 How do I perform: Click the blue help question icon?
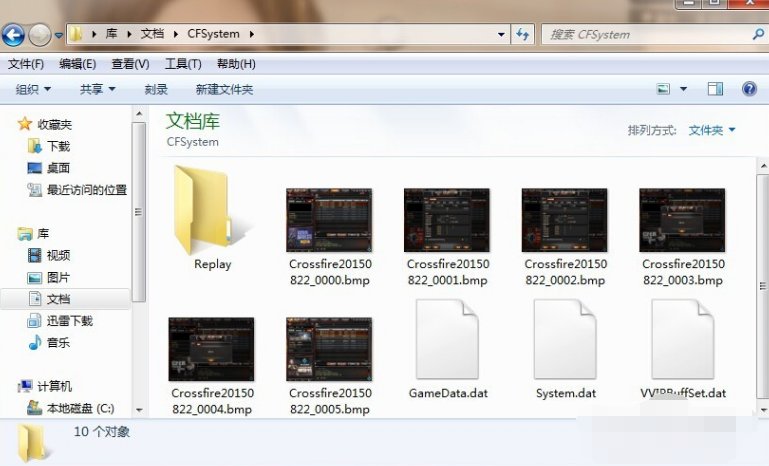pos(749,89)
